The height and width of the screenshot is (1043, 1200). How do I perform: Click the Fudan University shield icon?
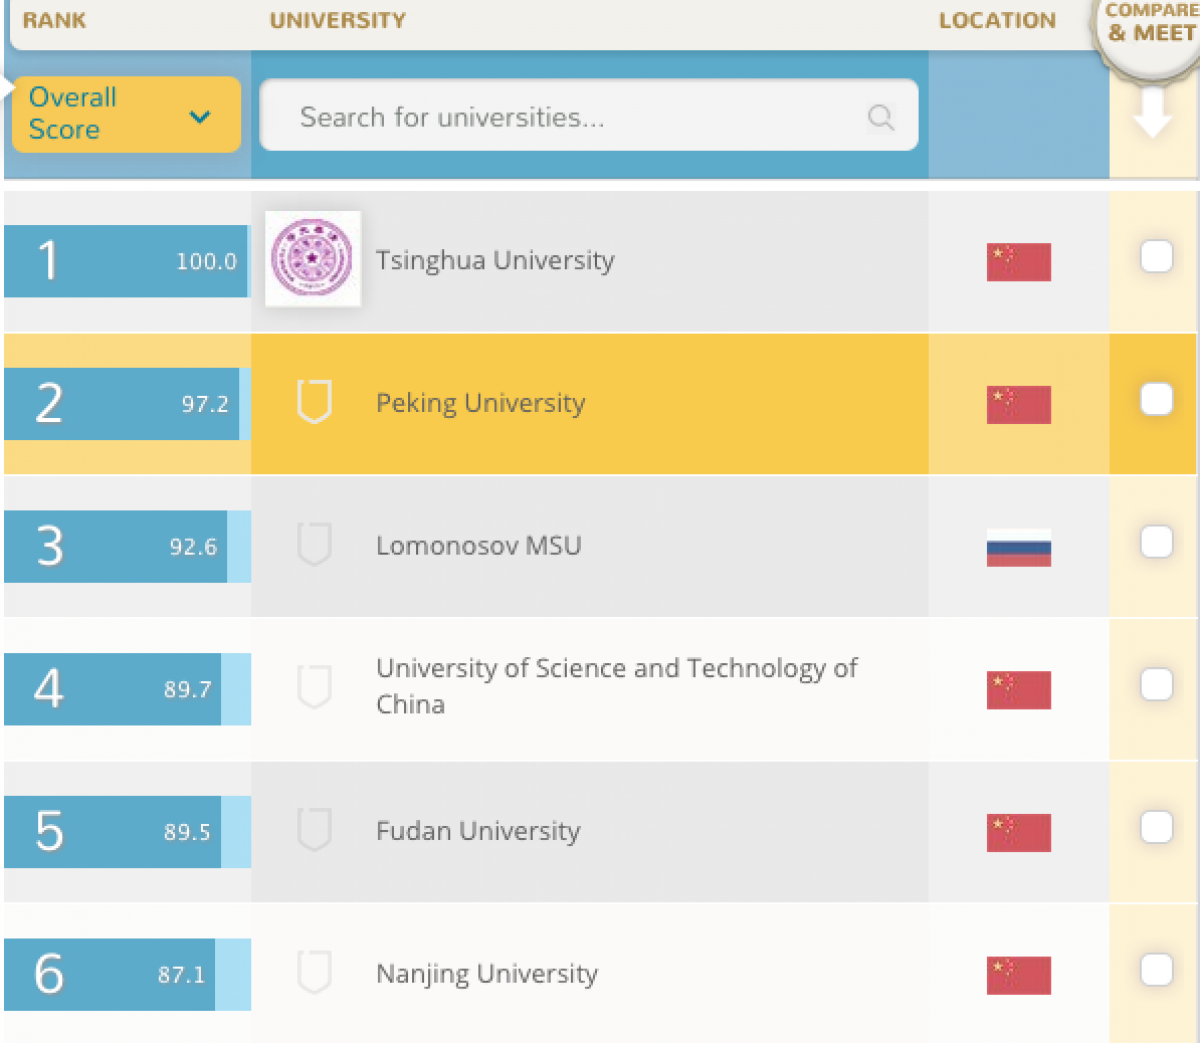pyautogui.click(x=314, y=830)
